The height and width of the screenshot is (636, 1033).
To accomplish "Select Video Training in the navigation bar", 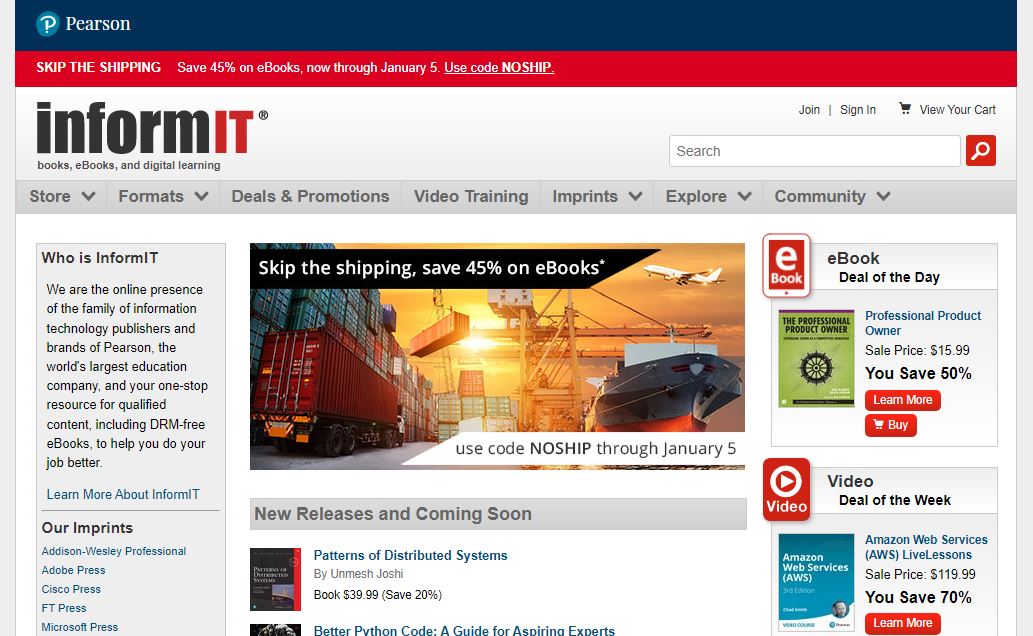I will [x=470, y=196].
